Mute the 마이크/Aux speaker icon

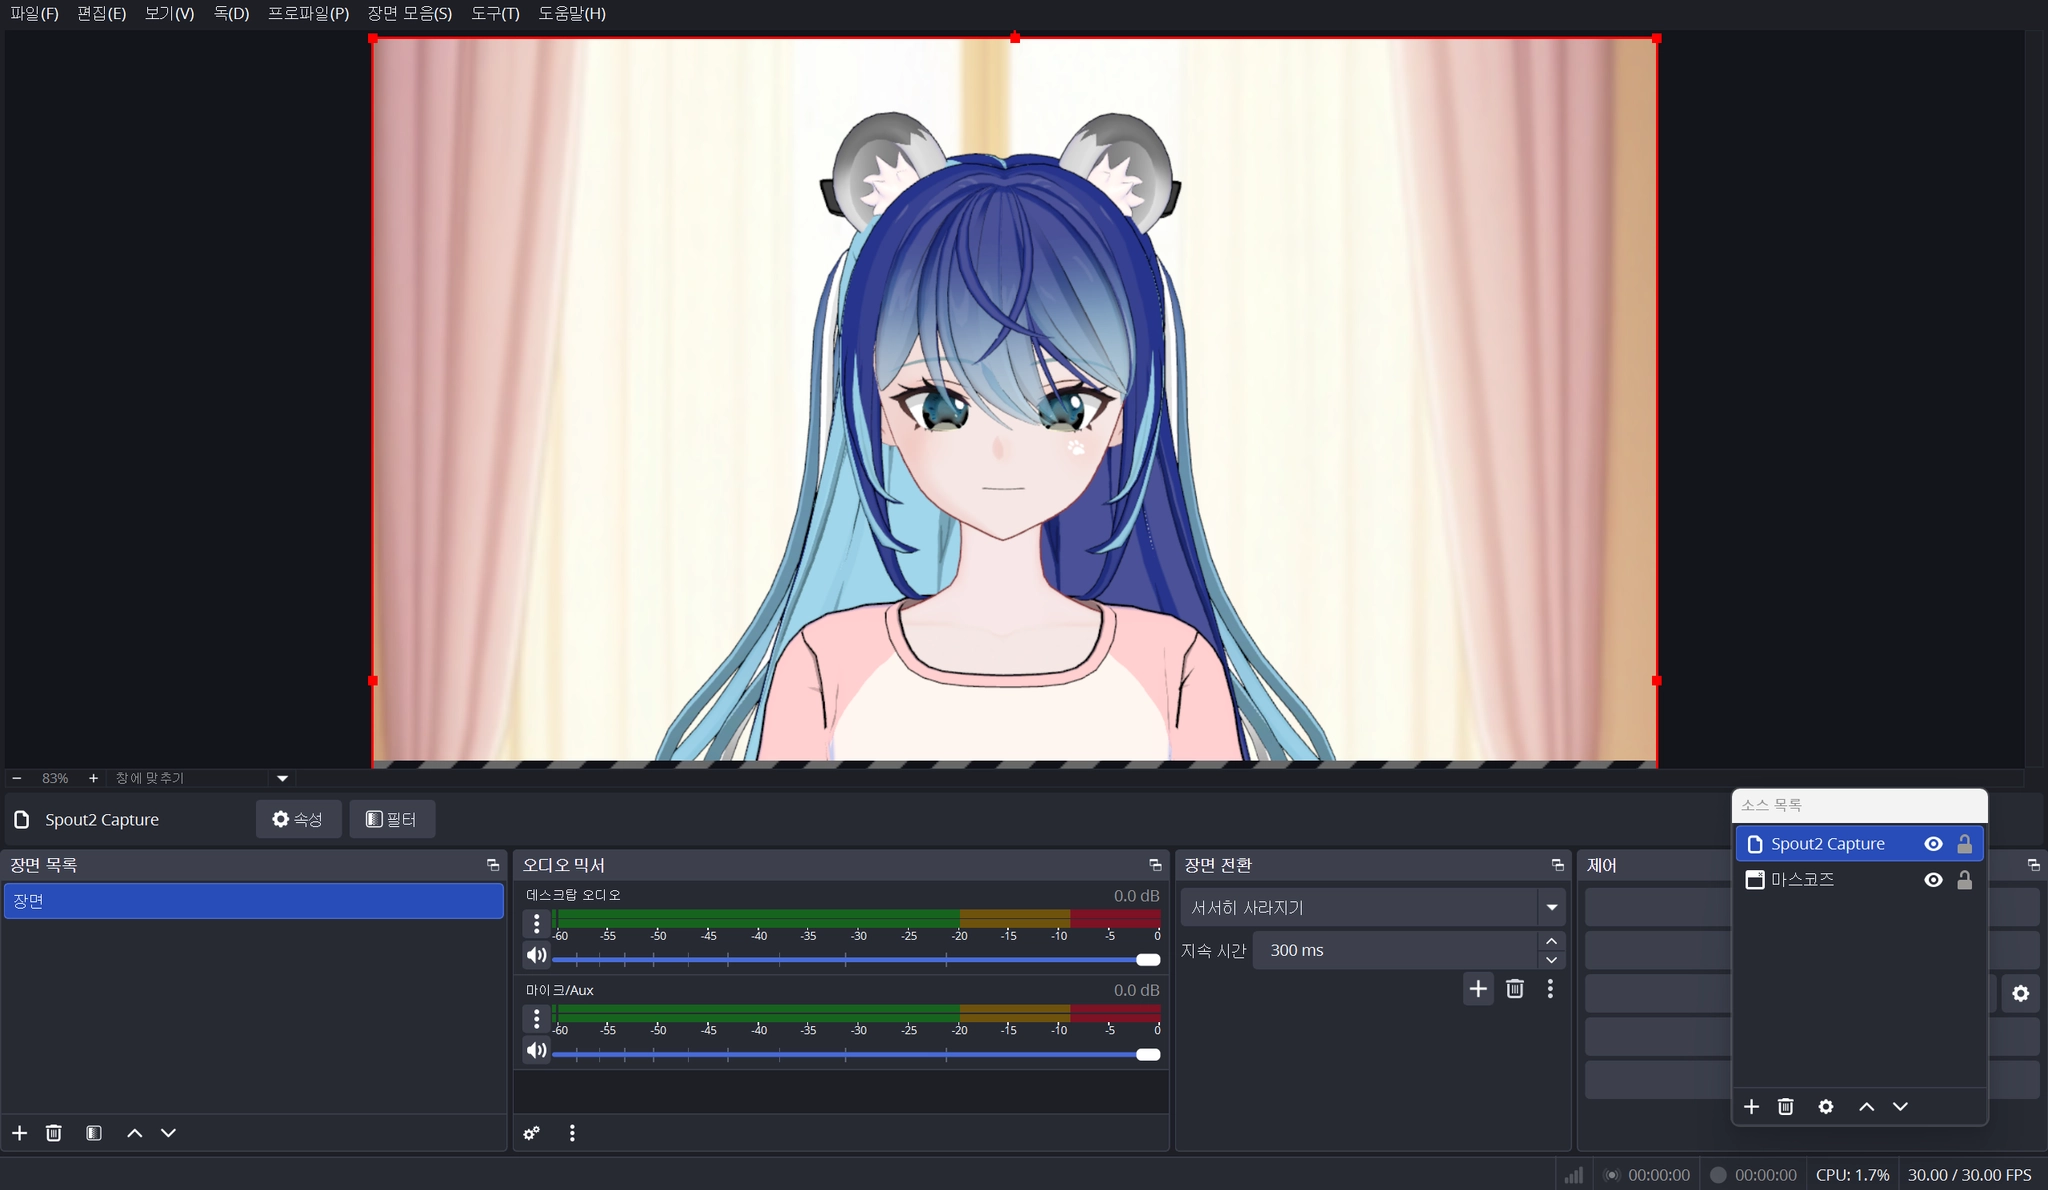[536, 1050]
